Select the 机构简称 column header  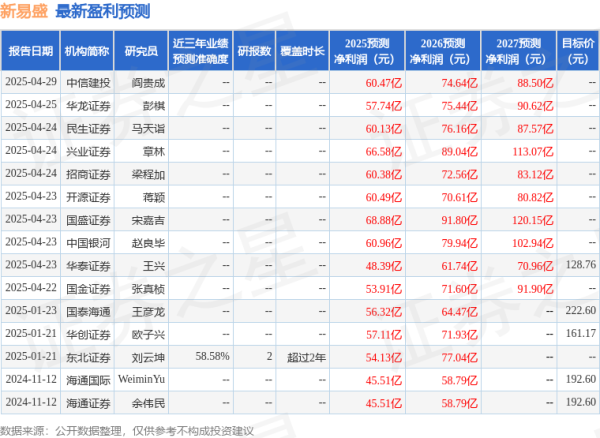pyautogui.click(x=87, y=51)
